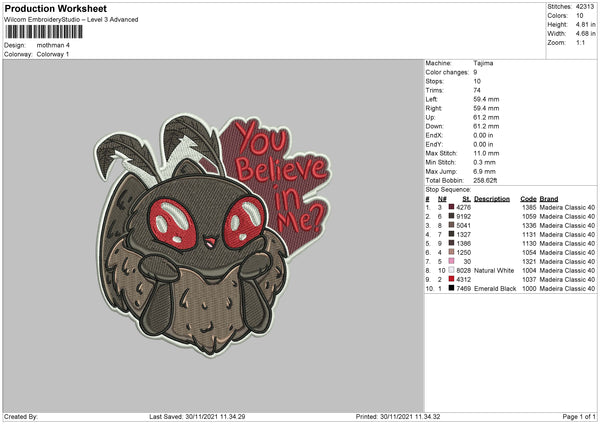The image size is (600, 424).
Task: Click the 'Last Saved' date 30/11/2021 11.34.29
Action: click(x=215, y=416)
